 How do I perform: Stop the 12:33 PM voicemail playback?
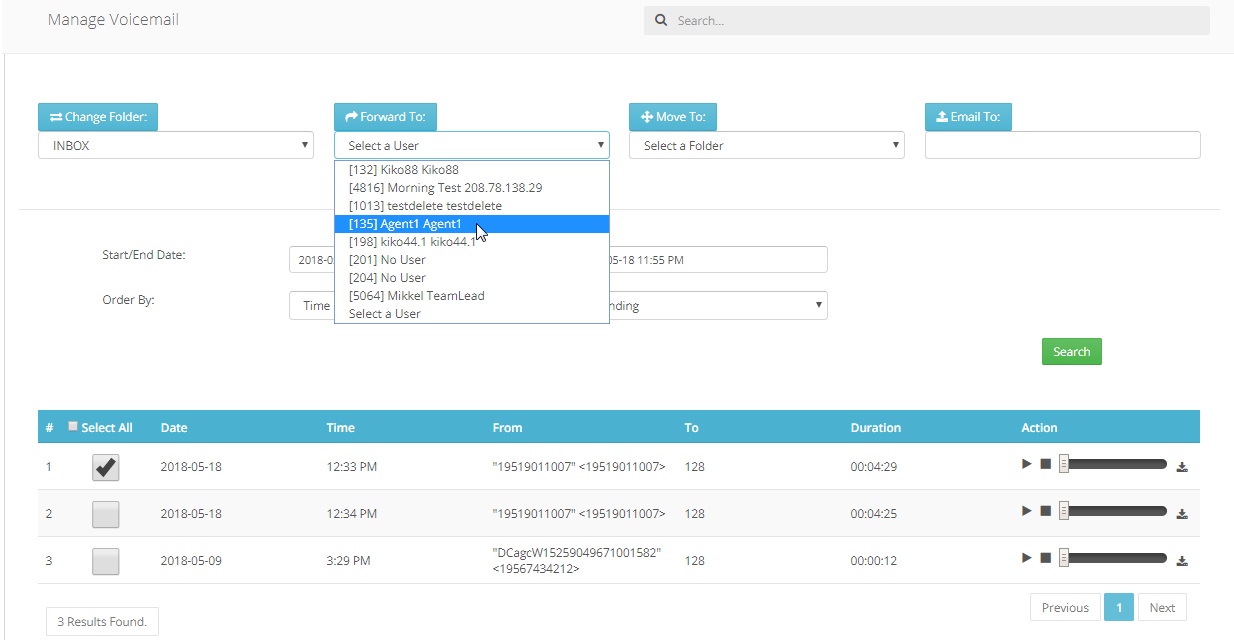click(x=1045, y=464)
